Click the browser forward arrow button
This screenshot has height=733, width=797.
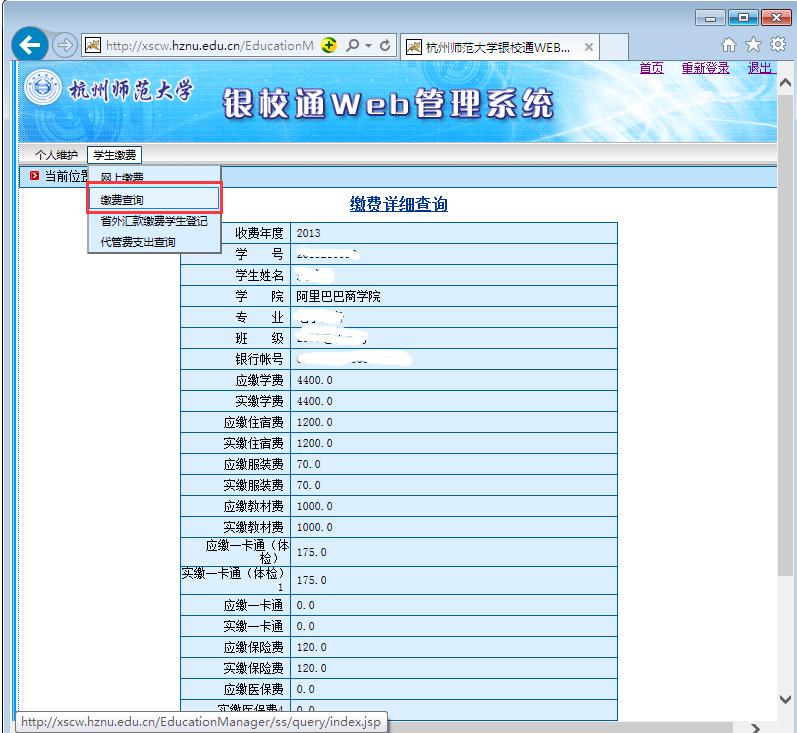coord(62,46)
